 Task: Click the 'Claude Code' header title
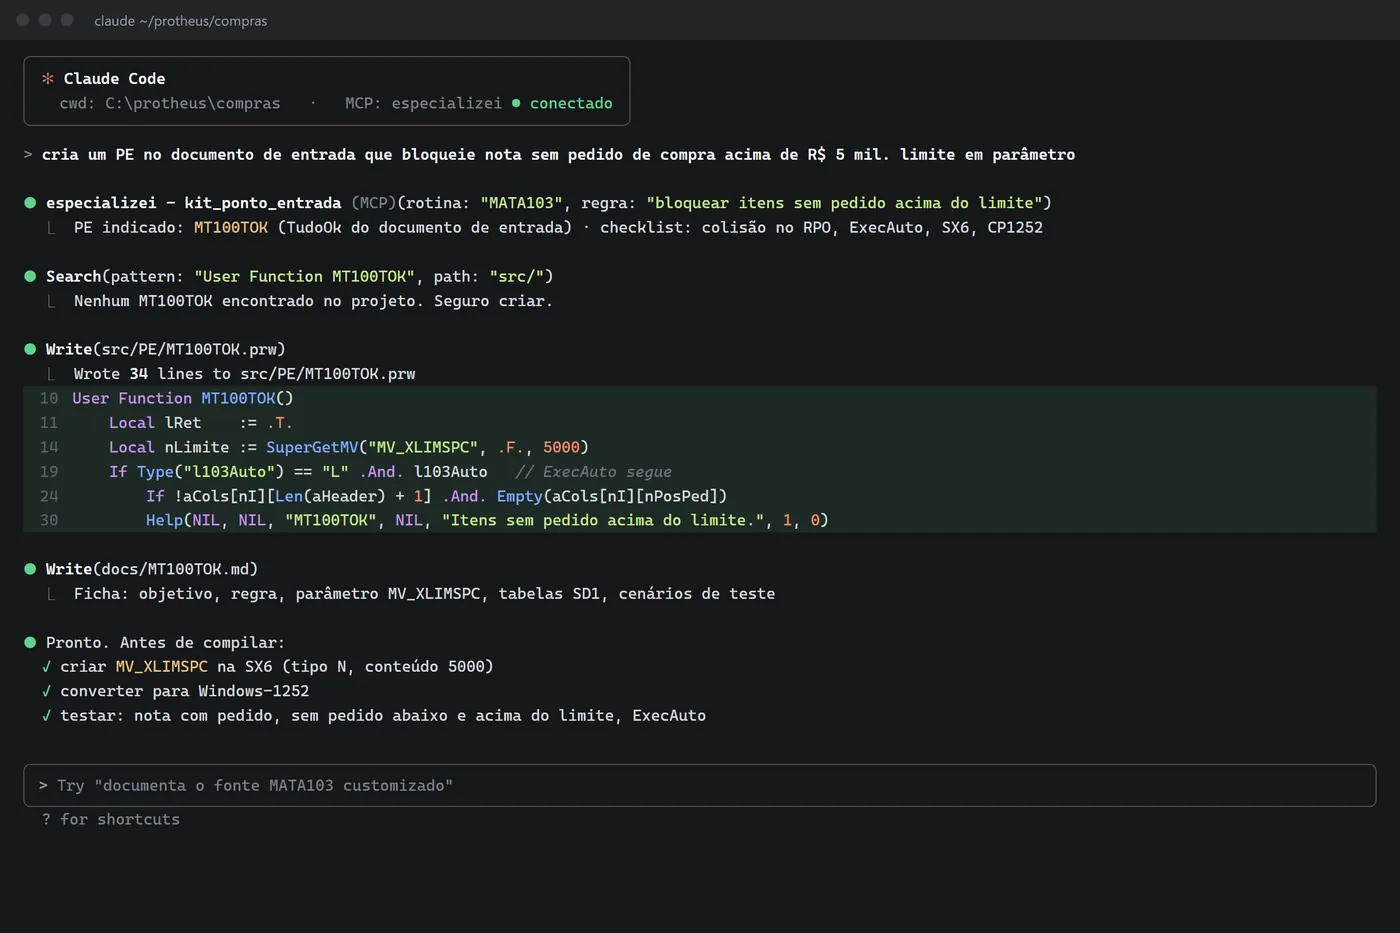(x=114, y=78)
